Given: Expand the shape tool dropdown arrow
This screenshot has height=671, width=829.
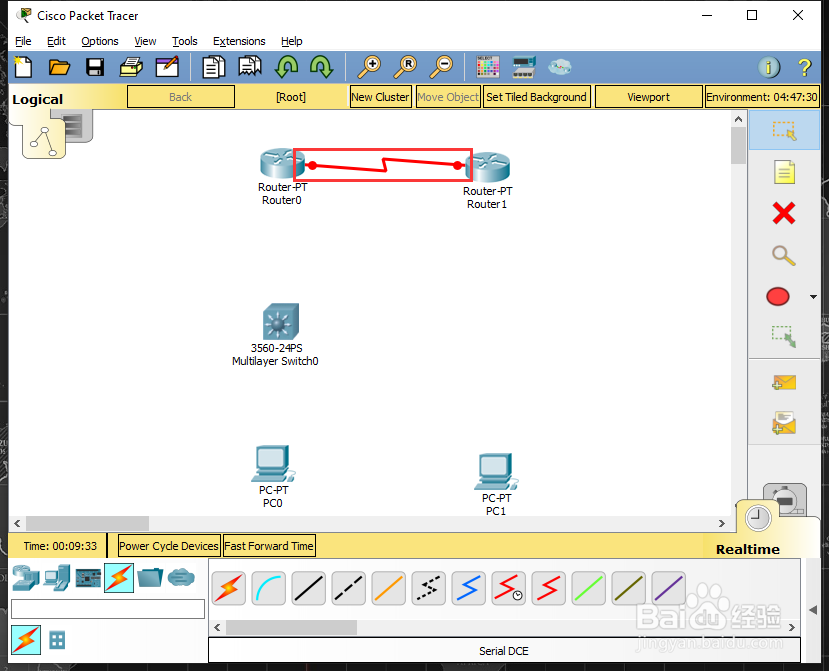Looking at the screenshot, I should pos(813,297).
